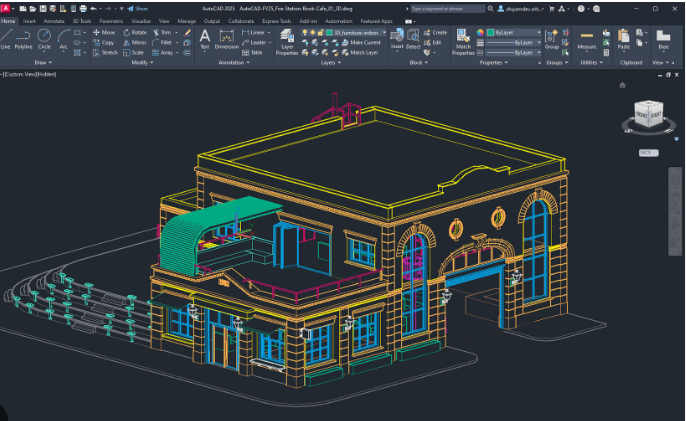The height and width of the screenshot is (421, 686).
Task: Expand the Modify panel
Action: click(142, 63)
